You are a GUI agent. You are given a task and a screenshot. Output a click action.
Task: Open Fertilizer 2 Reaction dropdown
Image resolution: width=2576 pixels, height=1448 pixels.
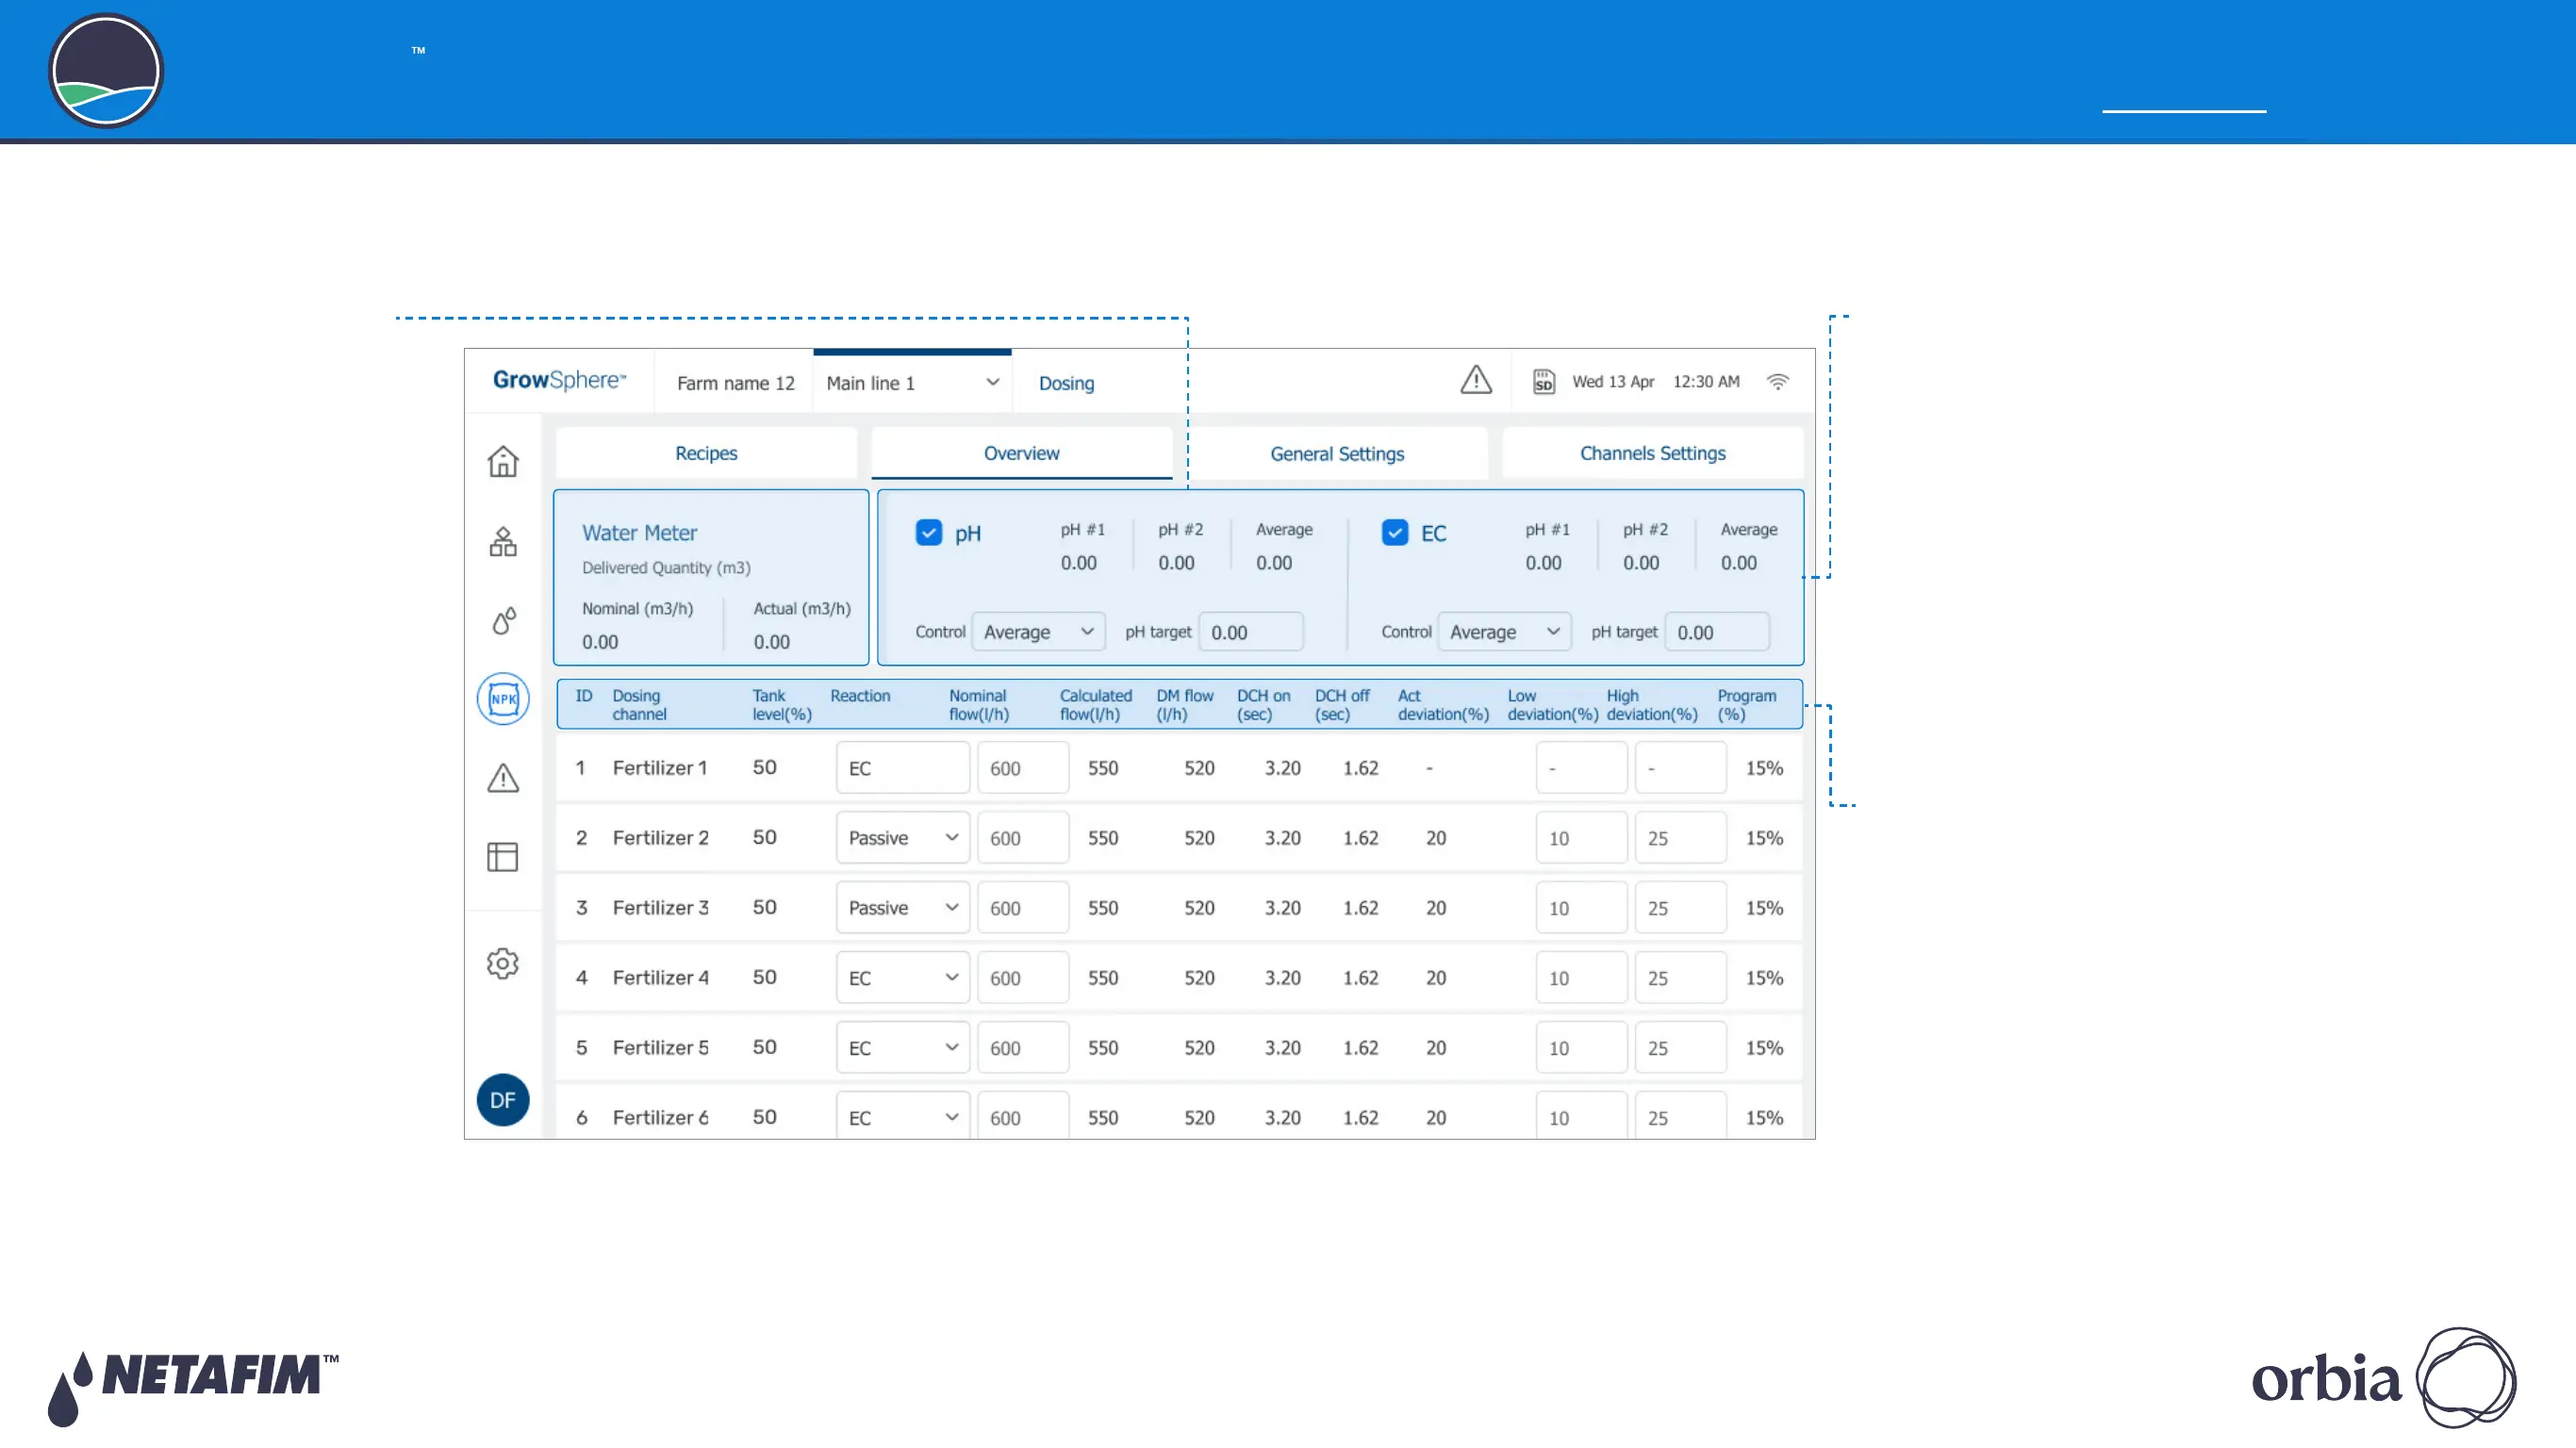[x=902, y=838]
